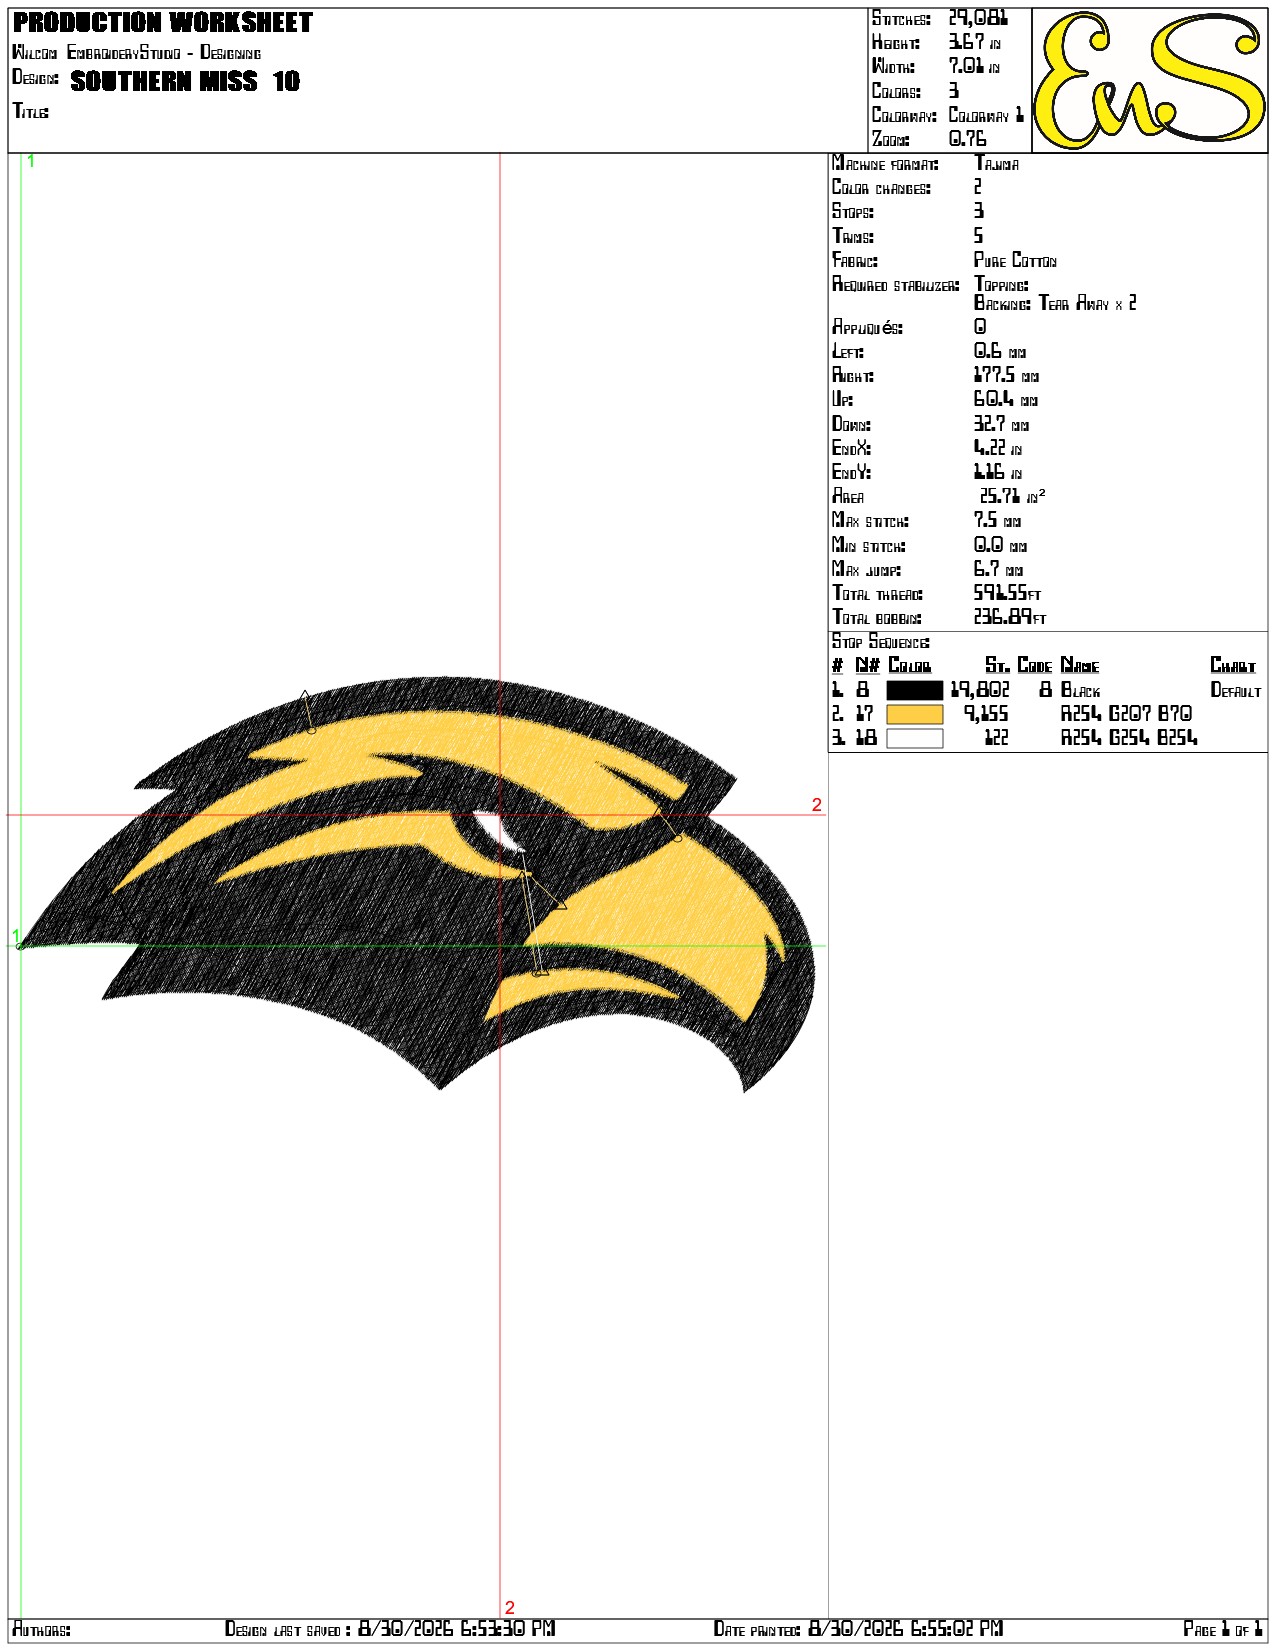Click the Color column header
This screenshot has height=1650, width=1275.
[x=910, y=666]
